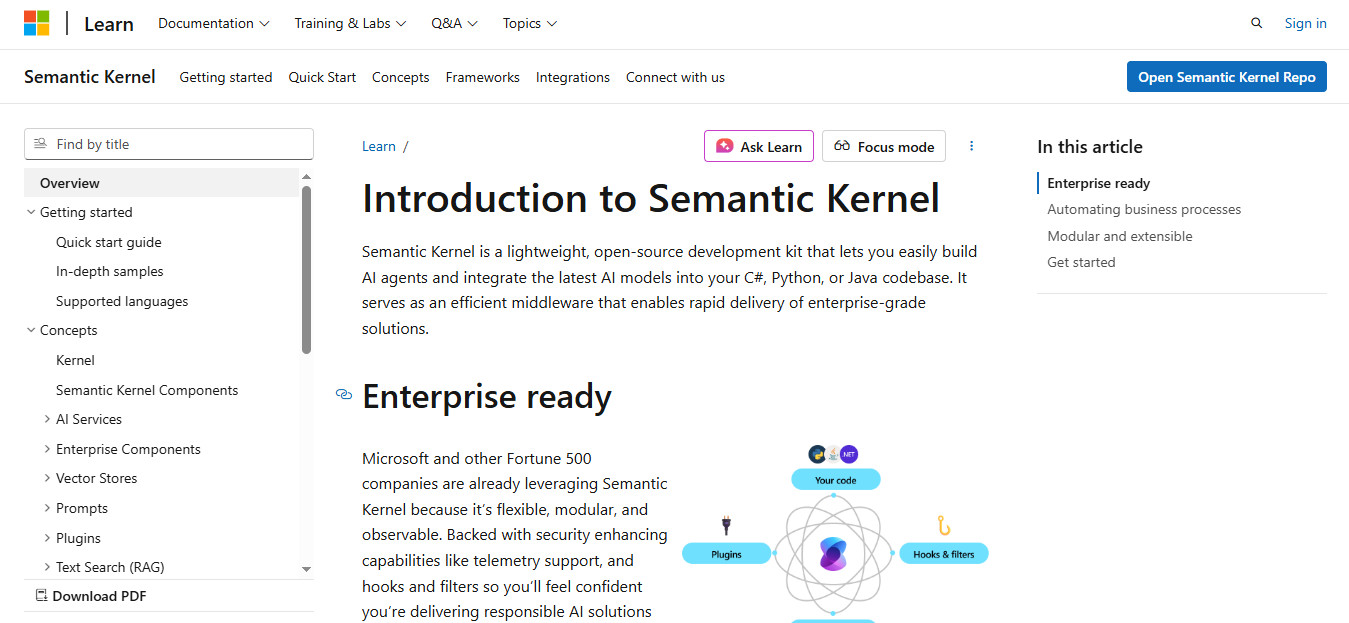
Task: Open the more options three-dot icon
Action: pos(971,145)
